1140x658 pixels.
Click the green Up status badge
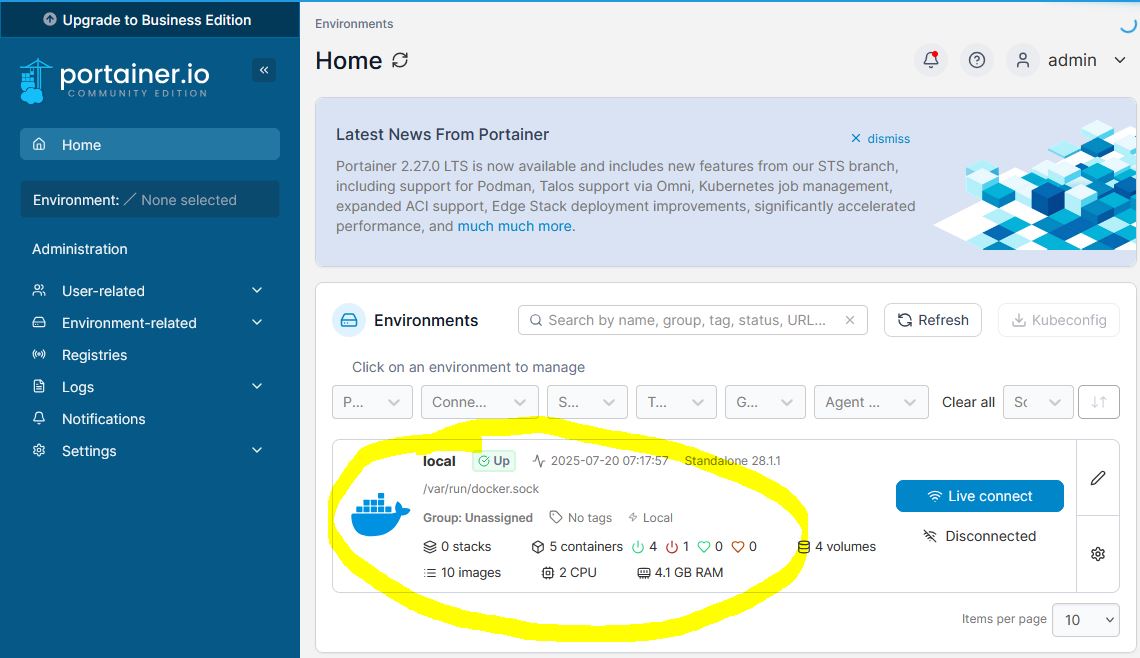tap(494, 461)
